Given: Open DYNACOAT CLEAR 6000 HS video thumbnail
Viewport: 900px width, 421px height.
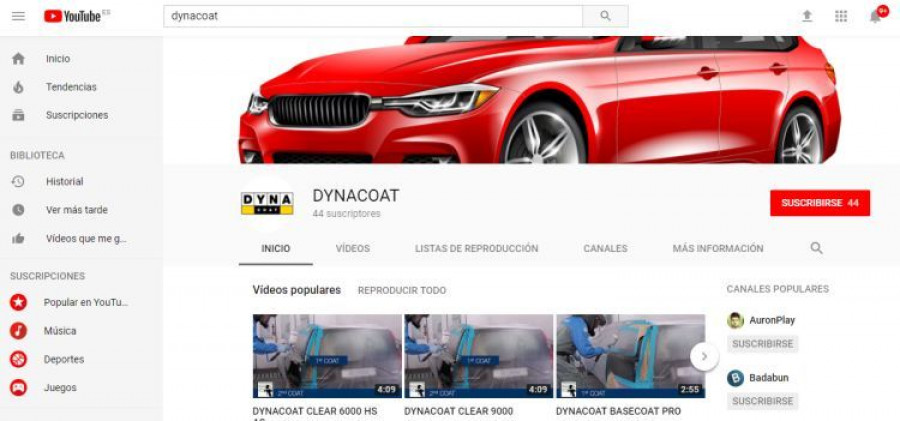Looking at the screenshot, I should [327, 356].
